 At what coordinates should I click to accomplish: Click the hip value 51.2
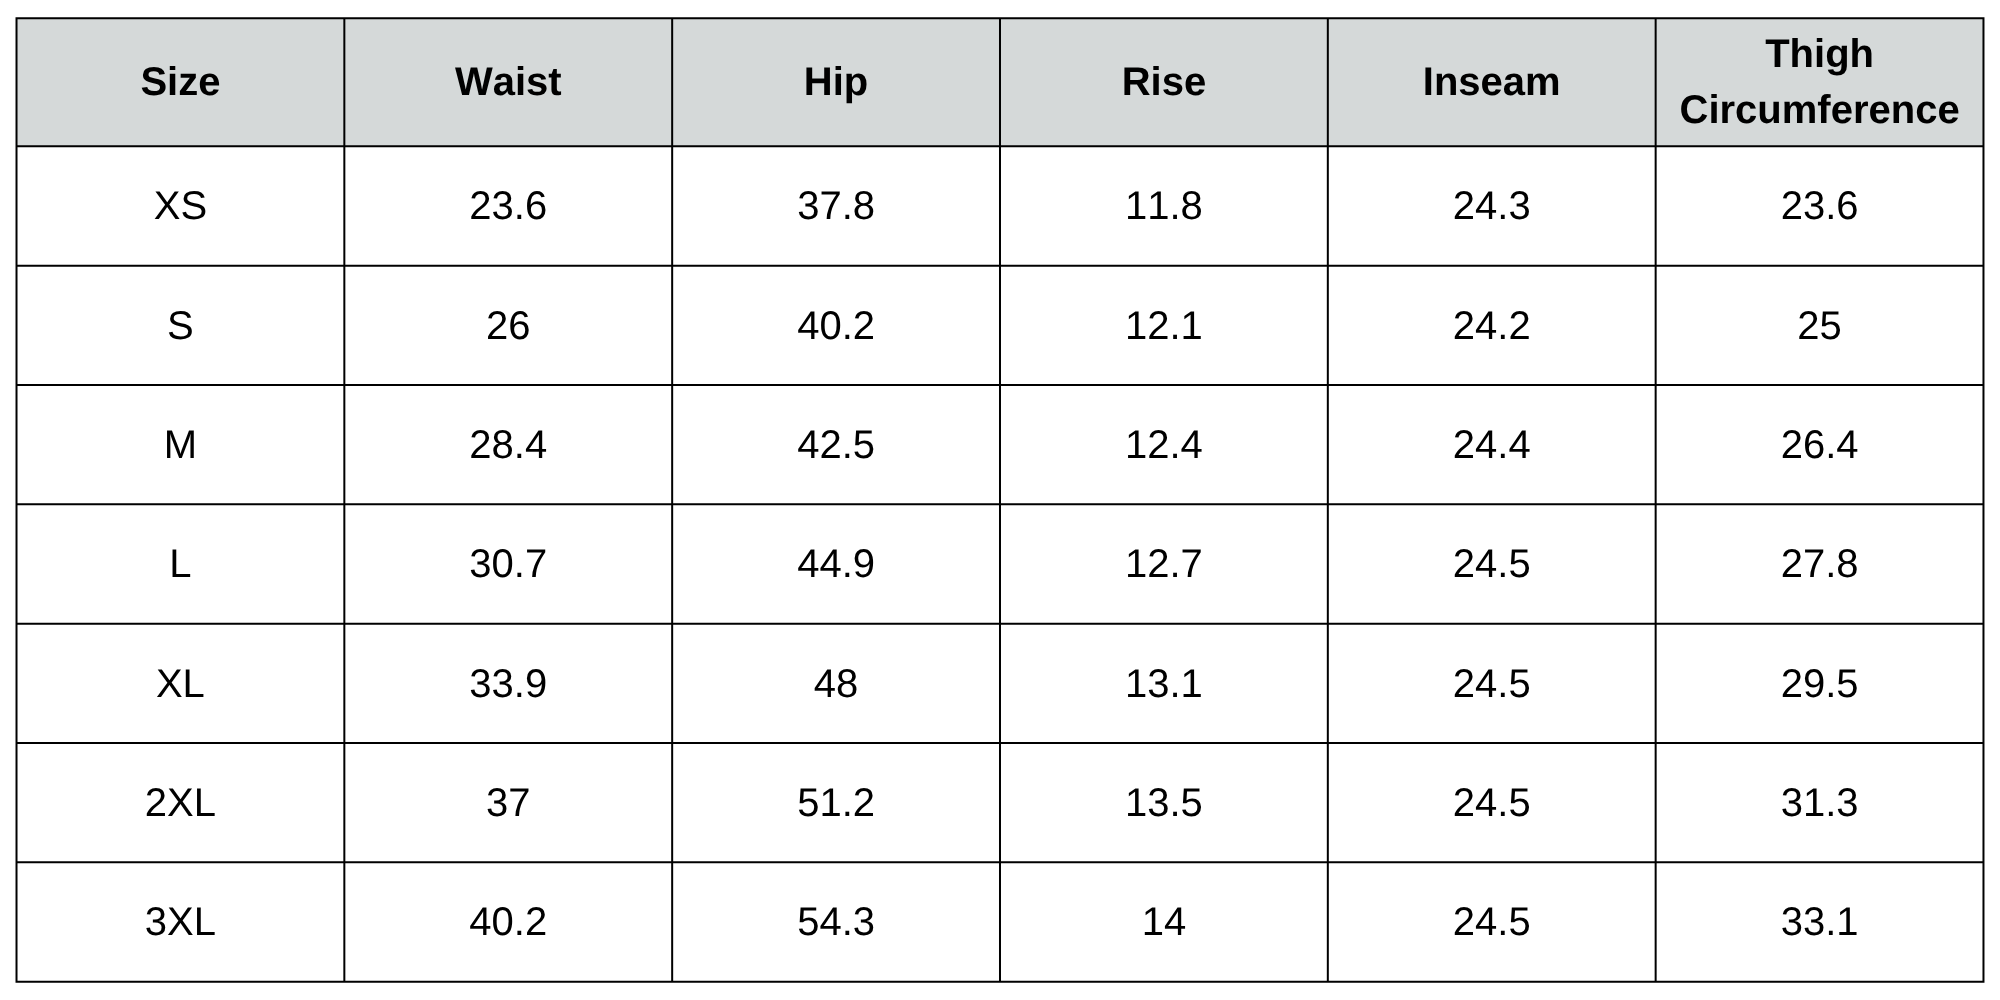835,803
